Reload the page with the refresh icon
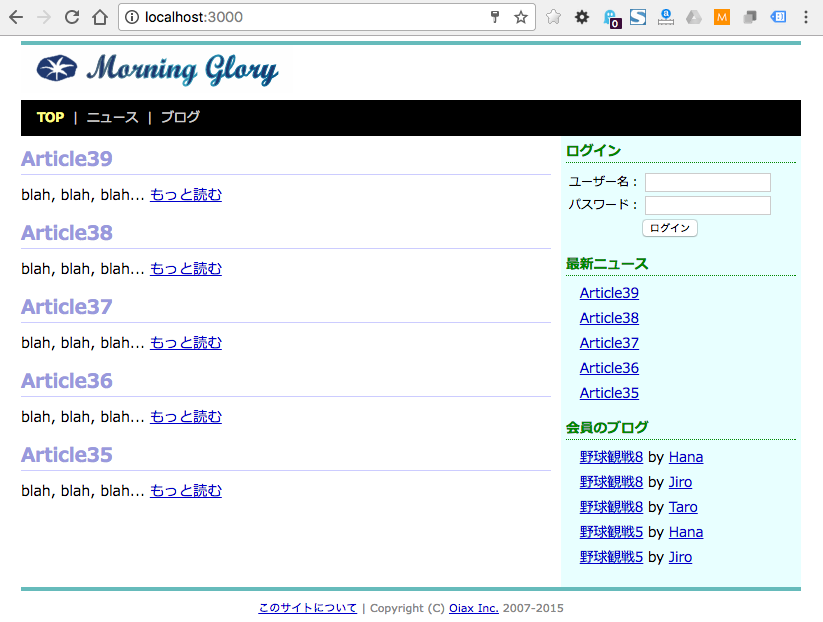Image resolution: width=823 pixels, height=622 pixels. pyautogui.click(x=72, y=17)
